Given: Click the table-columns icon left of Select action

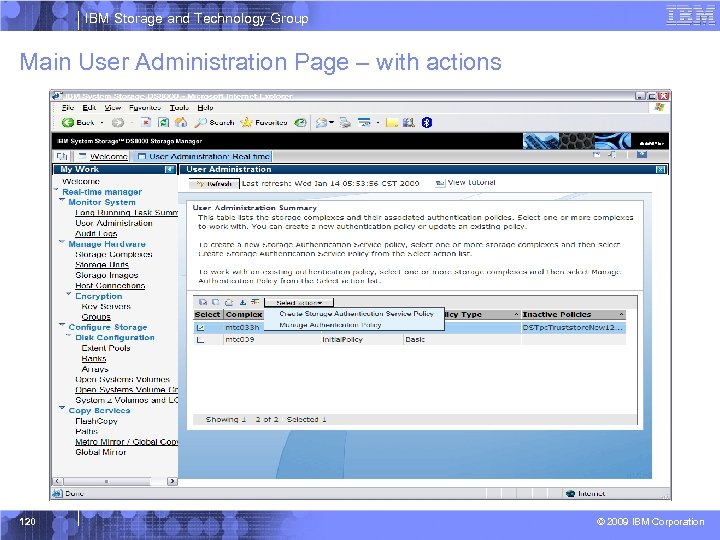Looking at the screenshot, I should tap(255, 302).
